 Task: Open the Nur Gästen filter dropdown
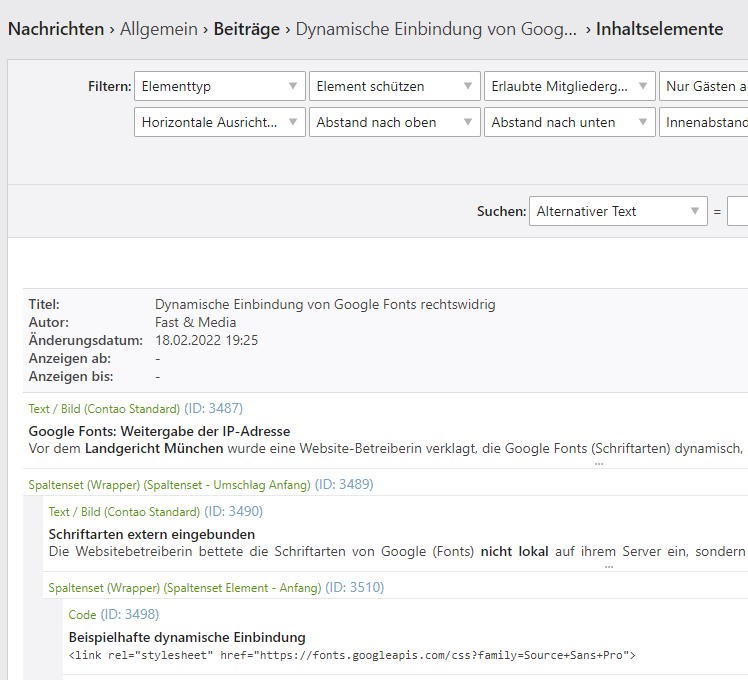[x=704, y=86]
